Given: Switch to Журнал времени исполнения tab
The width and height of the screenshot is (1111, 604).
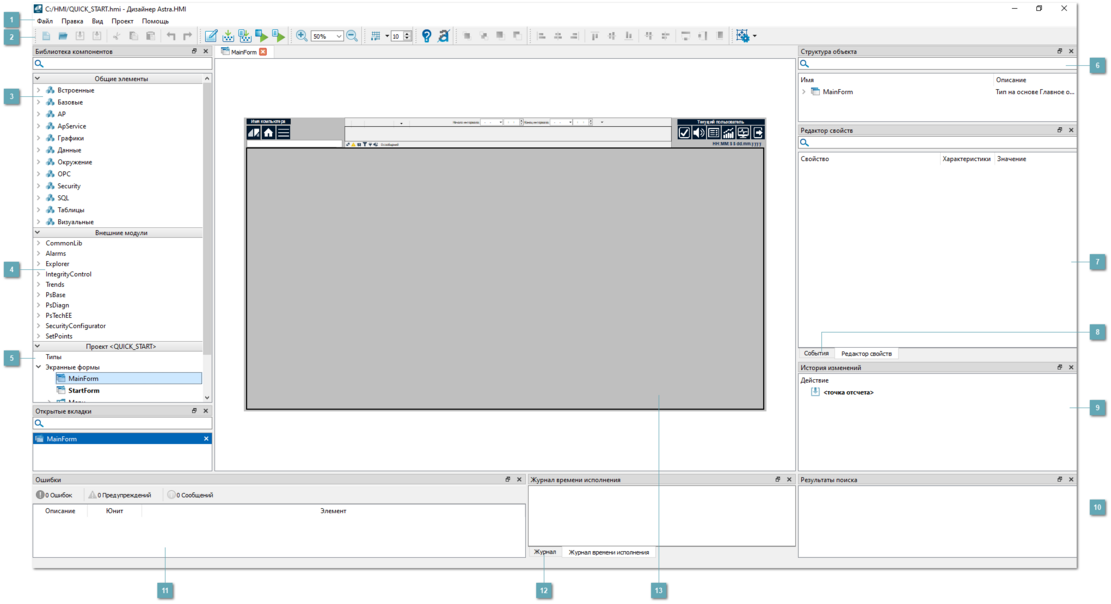Looking at the screenshot, I should click(x=608, y=552).
